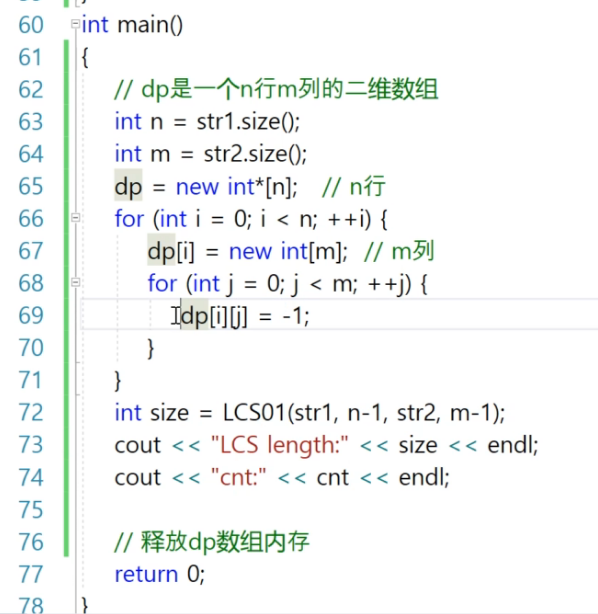This screenshot has height=614, width=598.
Task: Collapse the main() function fold marker
Action: point(75,24)
